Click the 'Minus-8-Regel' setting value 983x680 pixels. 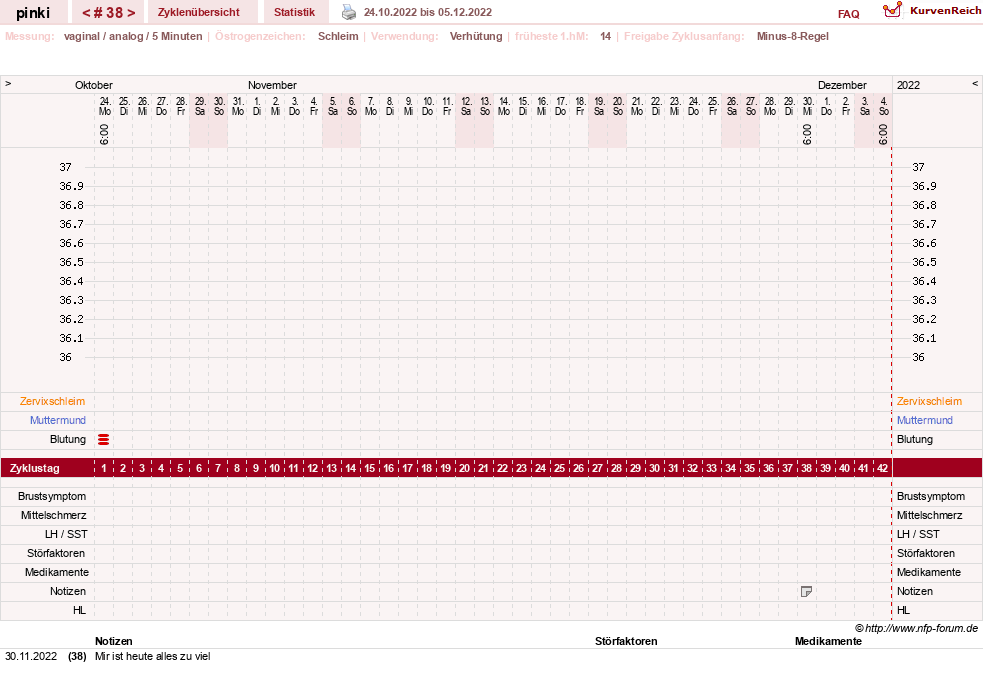click(792, 36)
